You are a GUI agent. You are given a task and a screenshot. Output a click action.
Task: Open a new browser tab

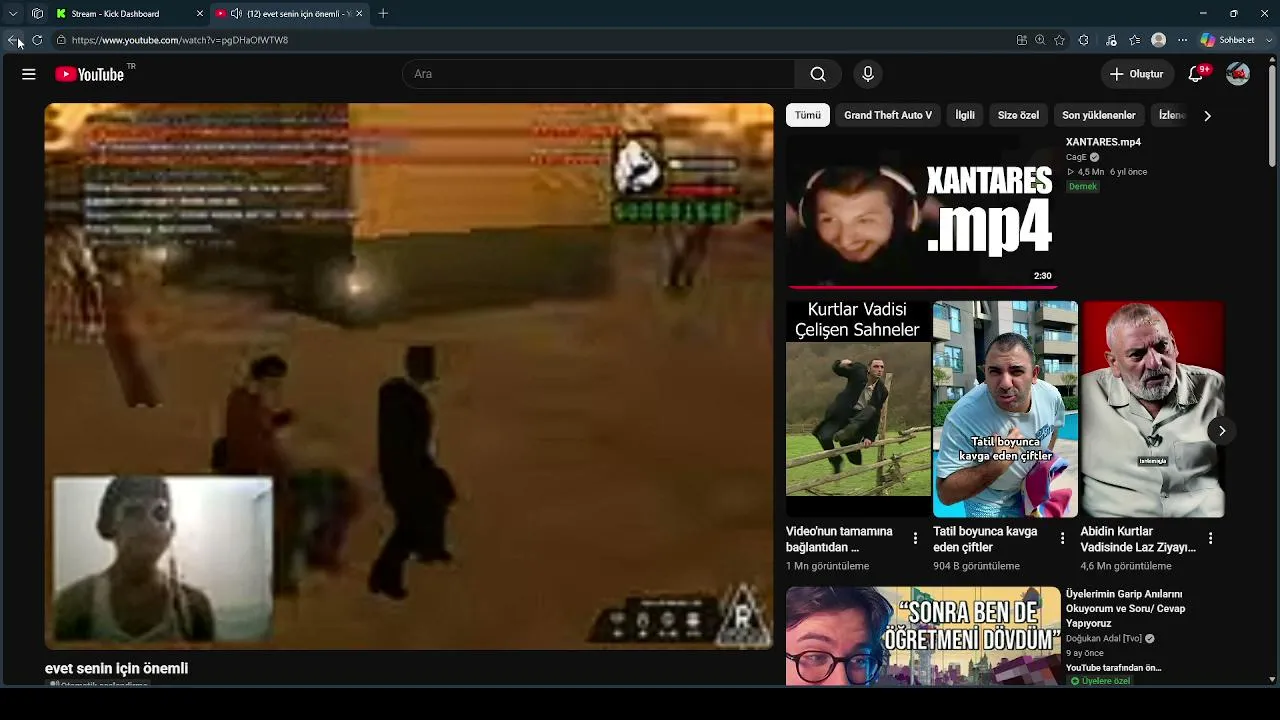pos(383,14)
